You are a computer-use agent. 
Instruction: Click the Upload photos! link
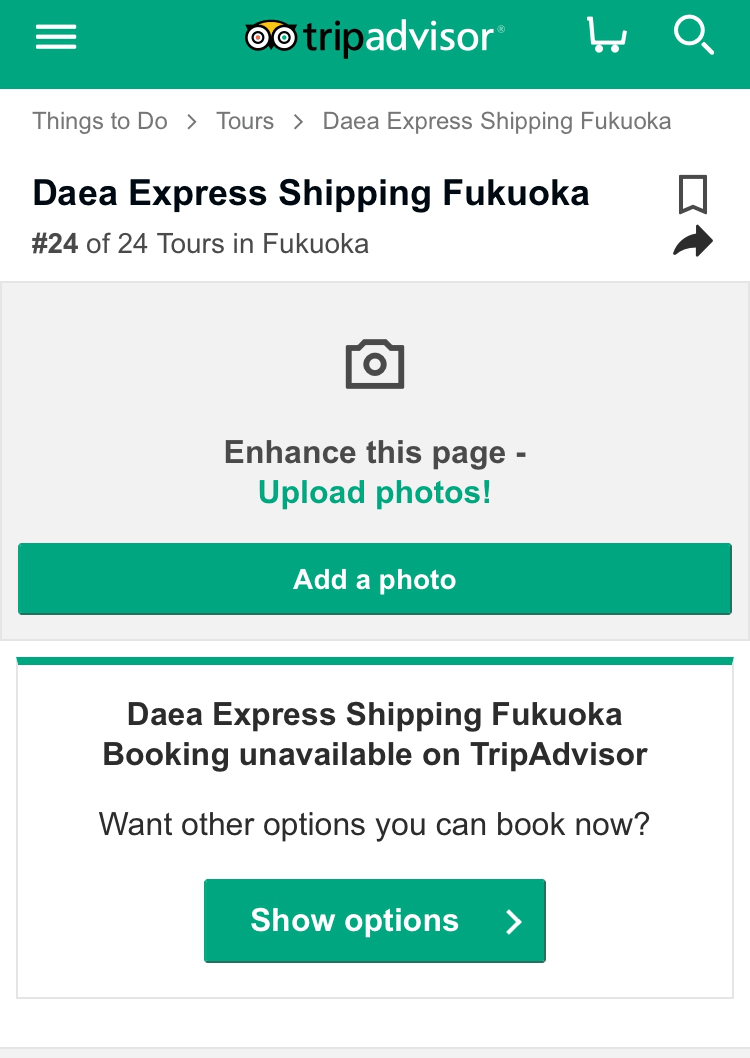375,492
